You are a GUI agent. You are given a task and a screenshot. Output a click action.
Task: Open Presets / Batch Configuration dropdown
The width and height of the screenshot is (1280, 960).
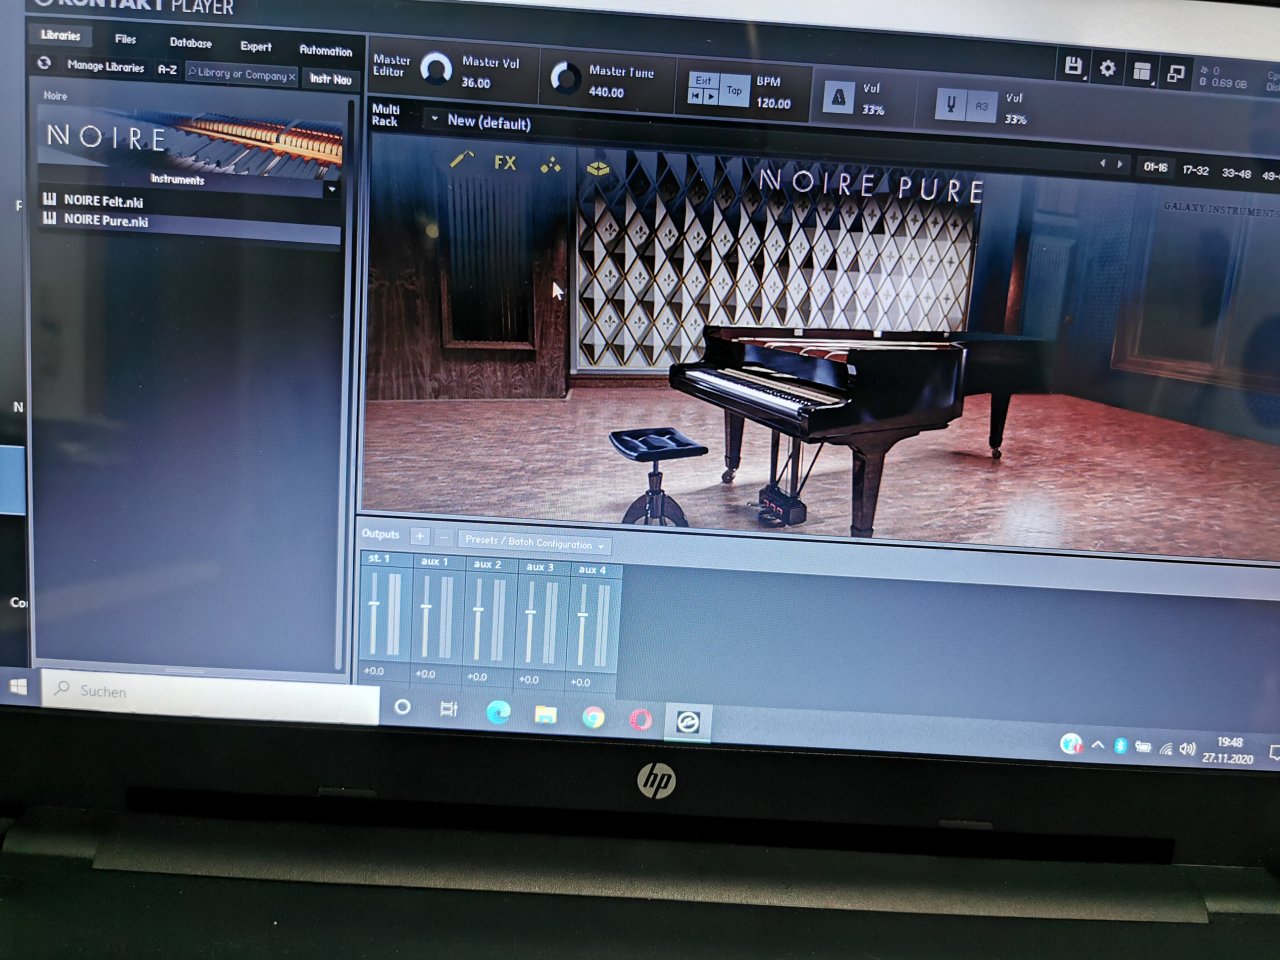(x=534, y=542)
